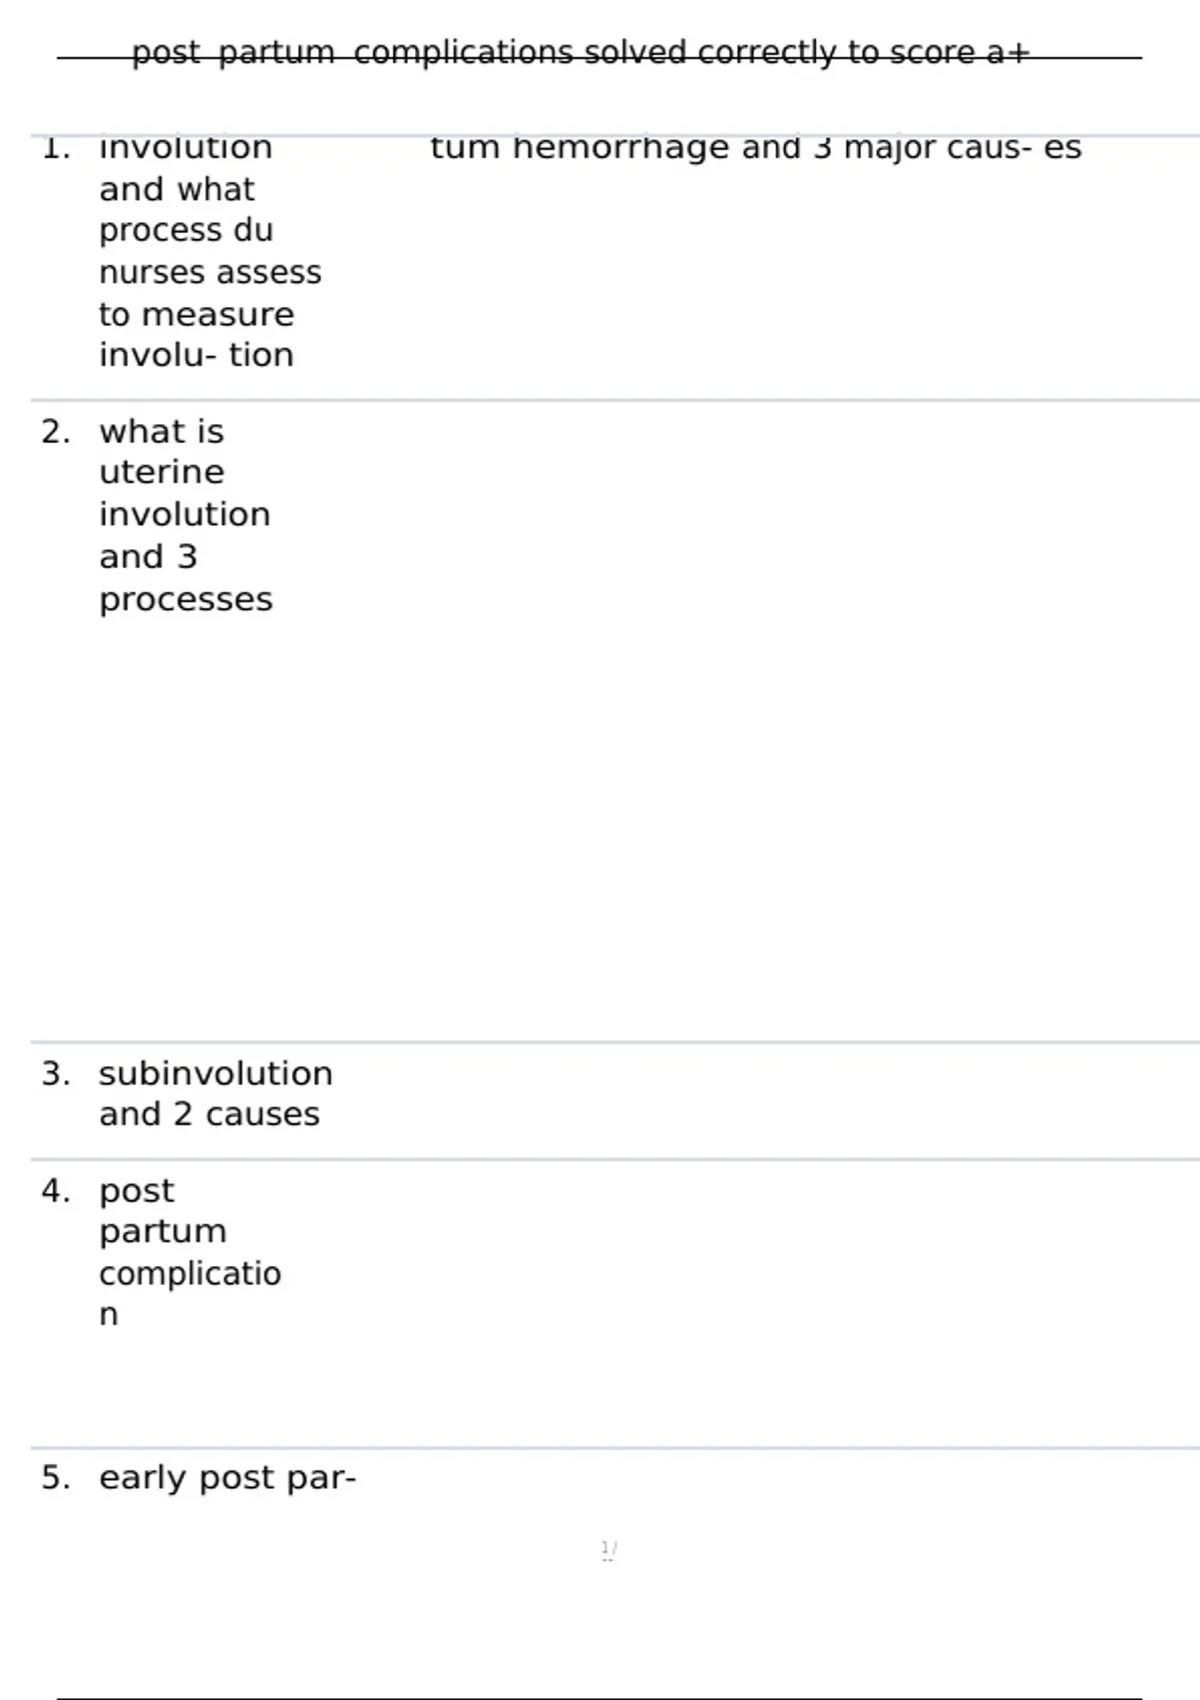The width and height of the screenshot is (1200, 1700).
Task: Click the word "subinvolution"
Action: (215, 1074)
